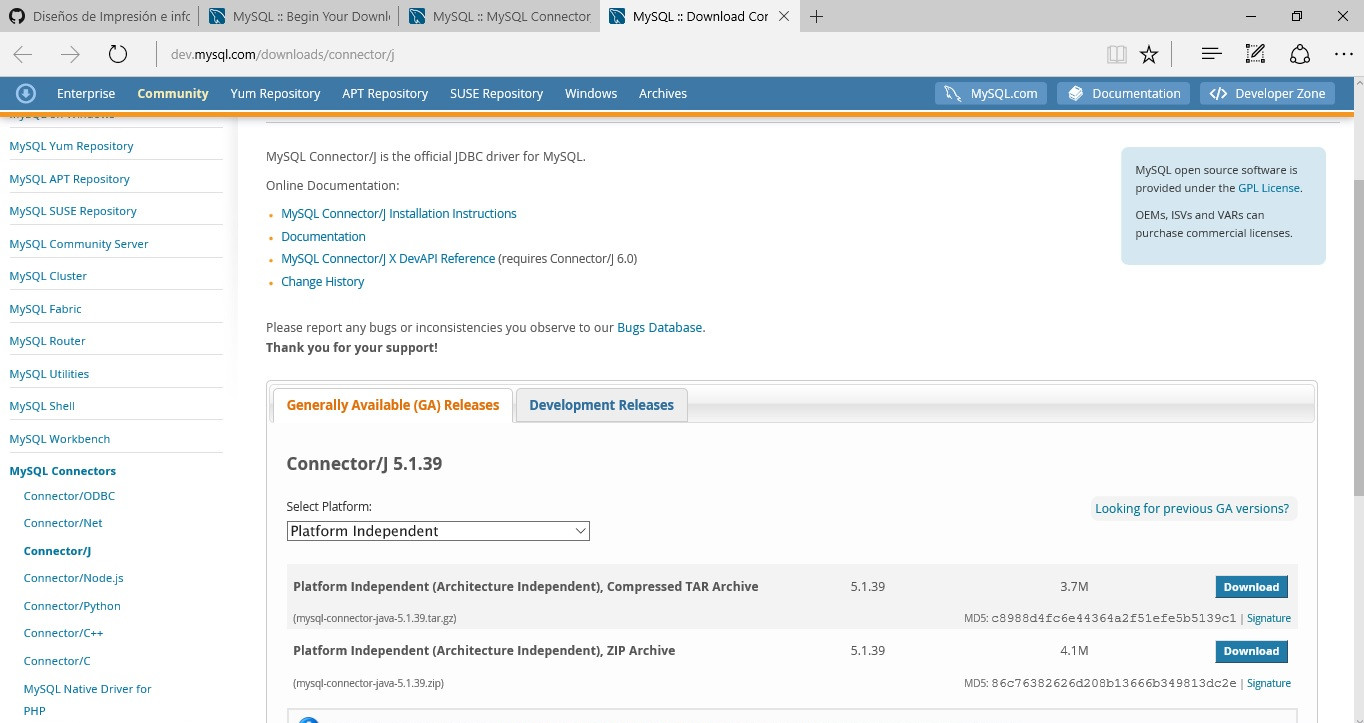The width and height of the screenshot is (1364, 723).
Task: Select Connector/J in sidebar
Action: pos(57,551)
